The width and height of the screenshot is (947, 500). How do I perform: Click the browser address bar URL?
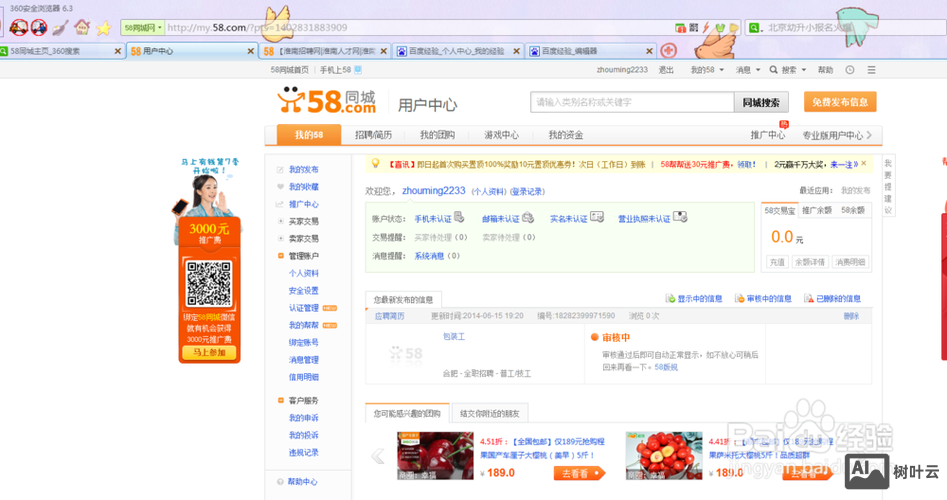tap(257, 28)
